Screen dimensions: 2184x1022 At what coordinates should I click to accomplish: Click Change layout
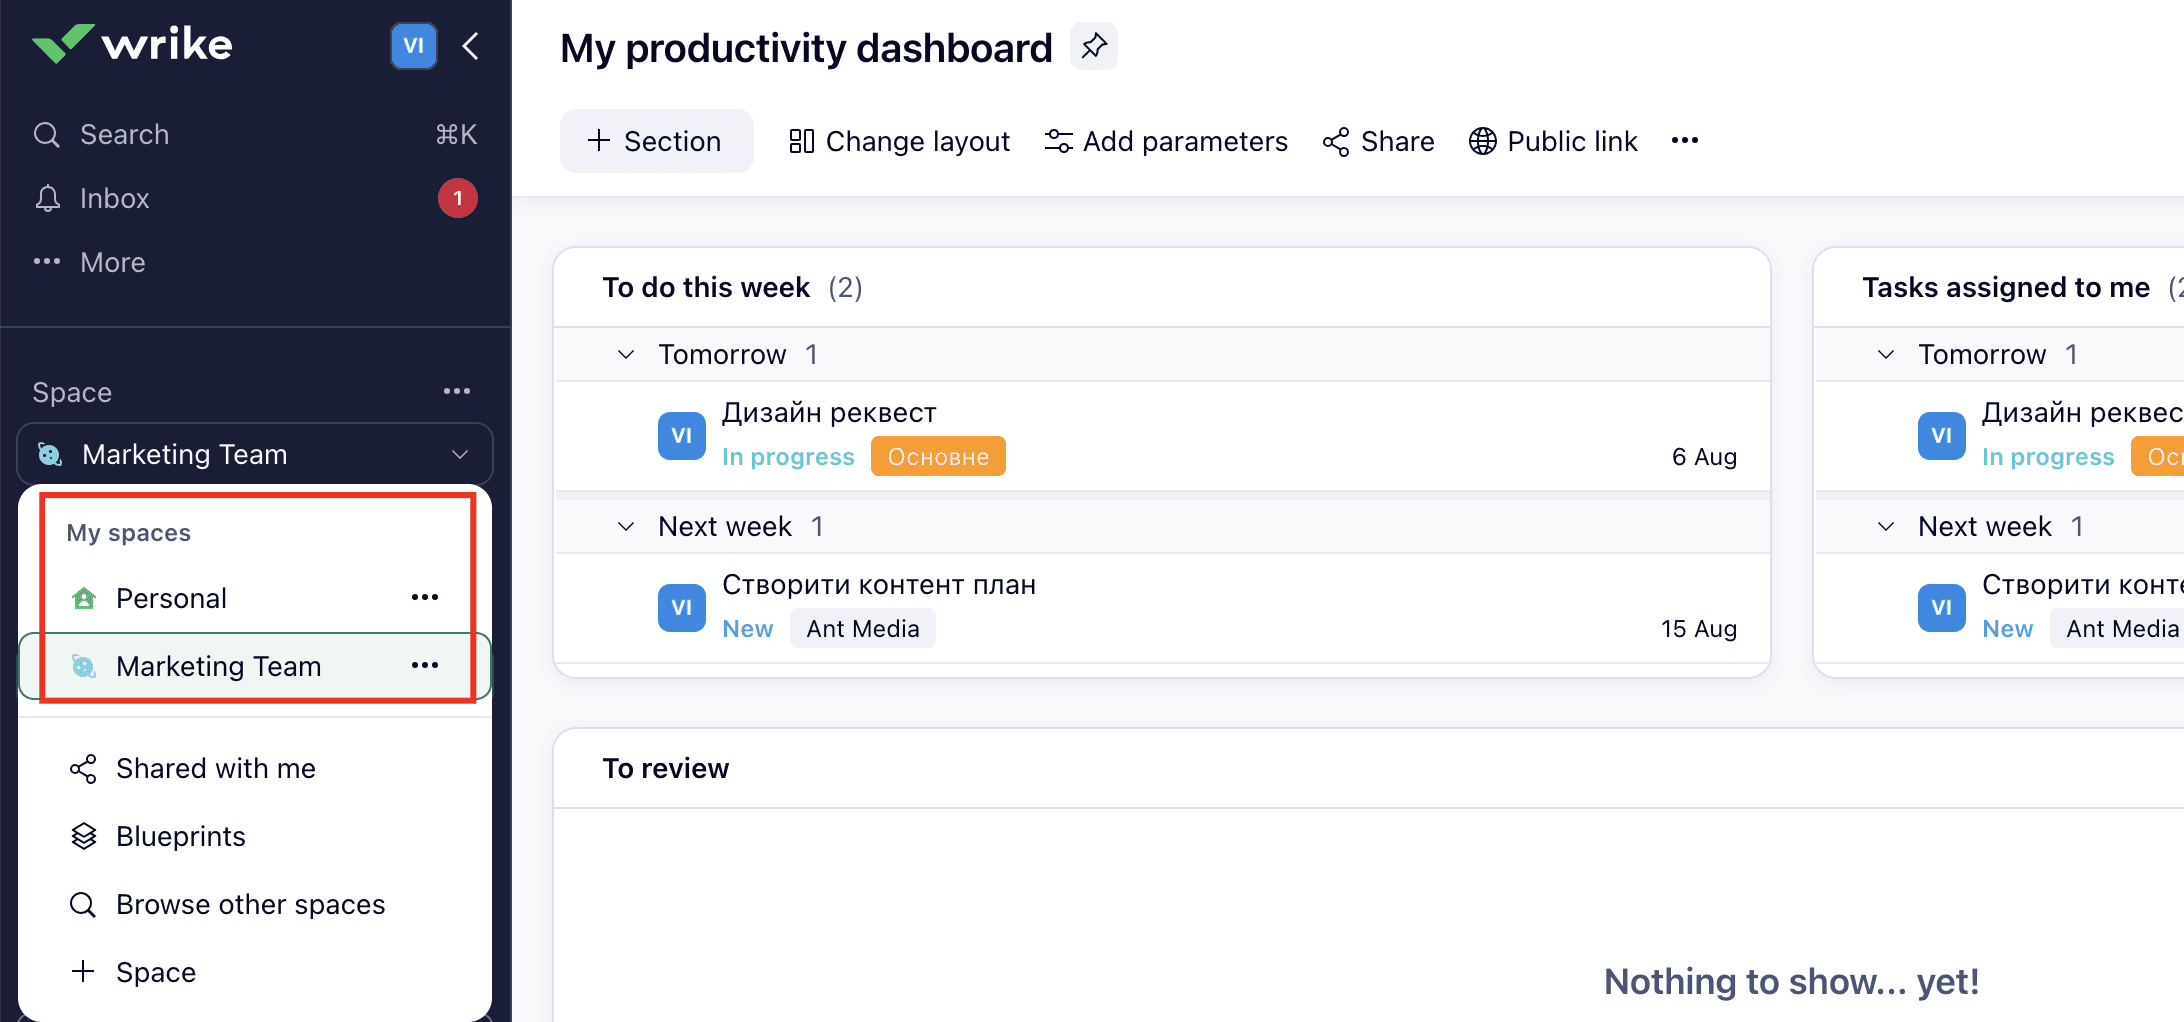(x=899, y=141)
